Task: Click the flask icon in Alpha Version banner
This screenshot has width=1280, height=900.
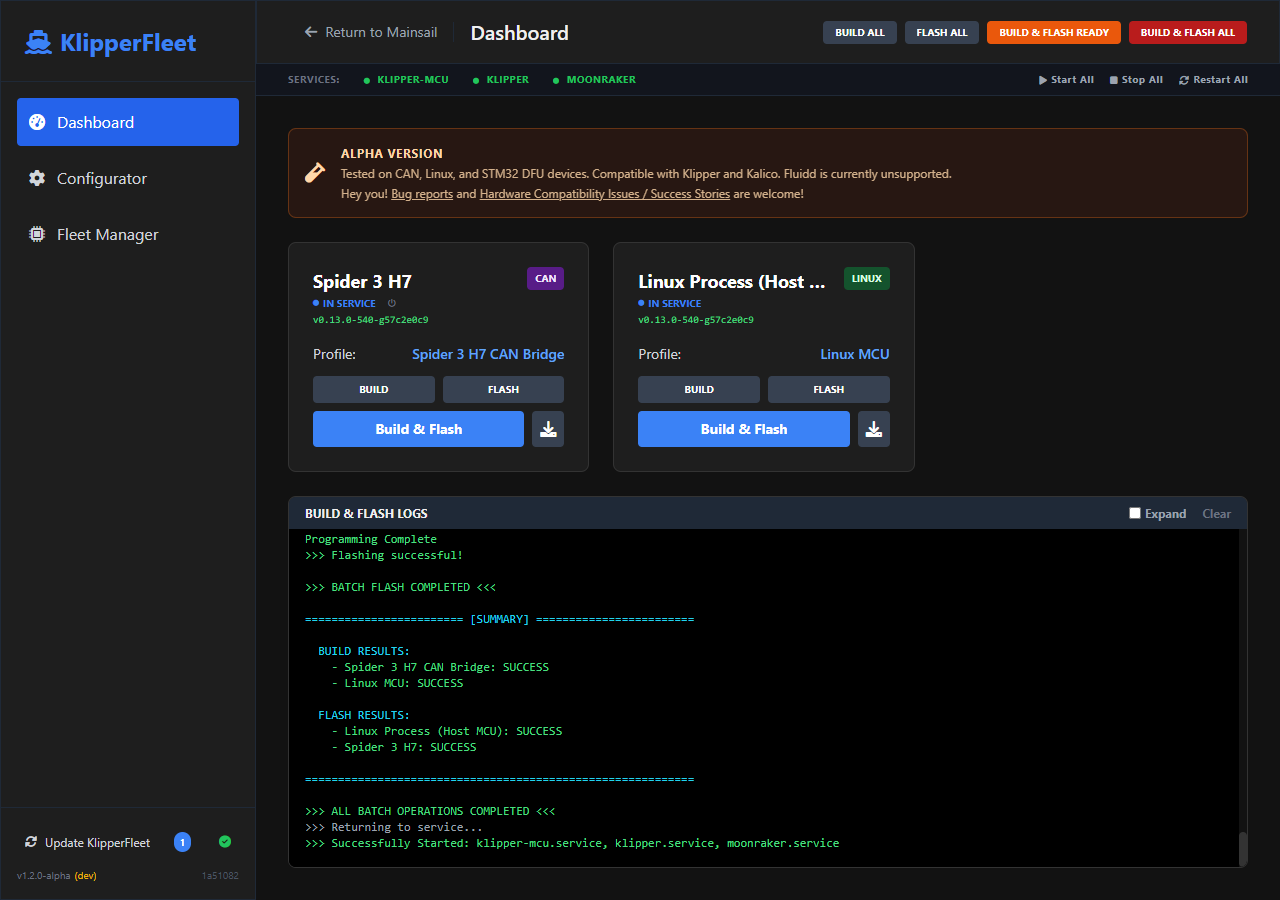Action: point(315,173)
